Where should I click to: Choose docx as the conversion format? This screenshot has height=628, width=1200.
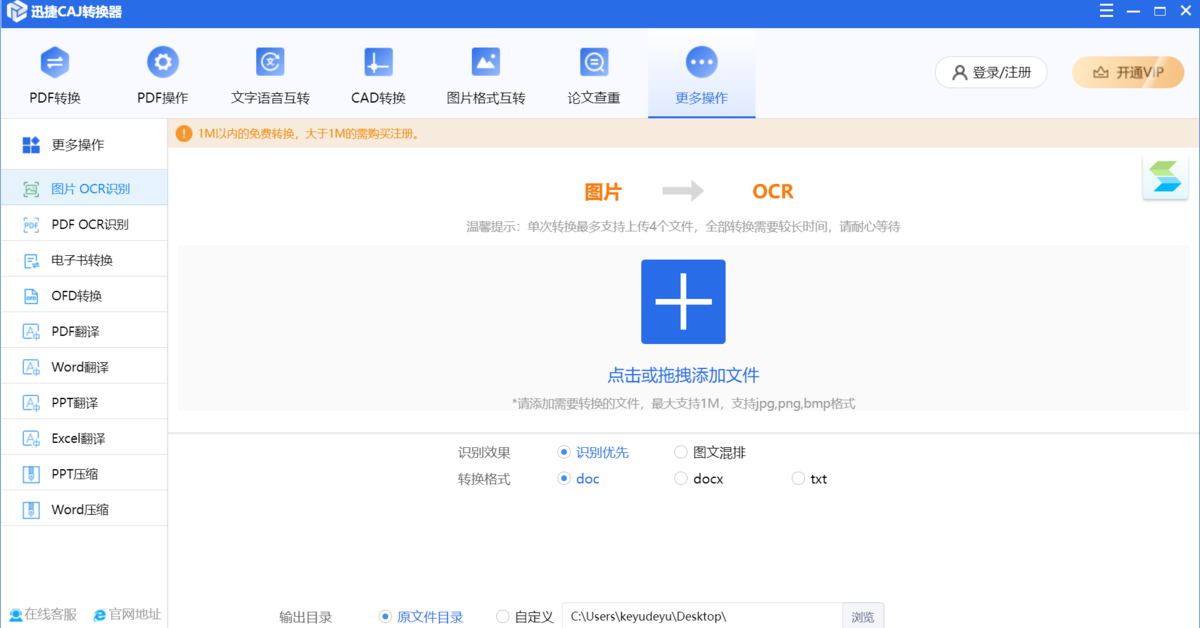click(x=681, y=478)
